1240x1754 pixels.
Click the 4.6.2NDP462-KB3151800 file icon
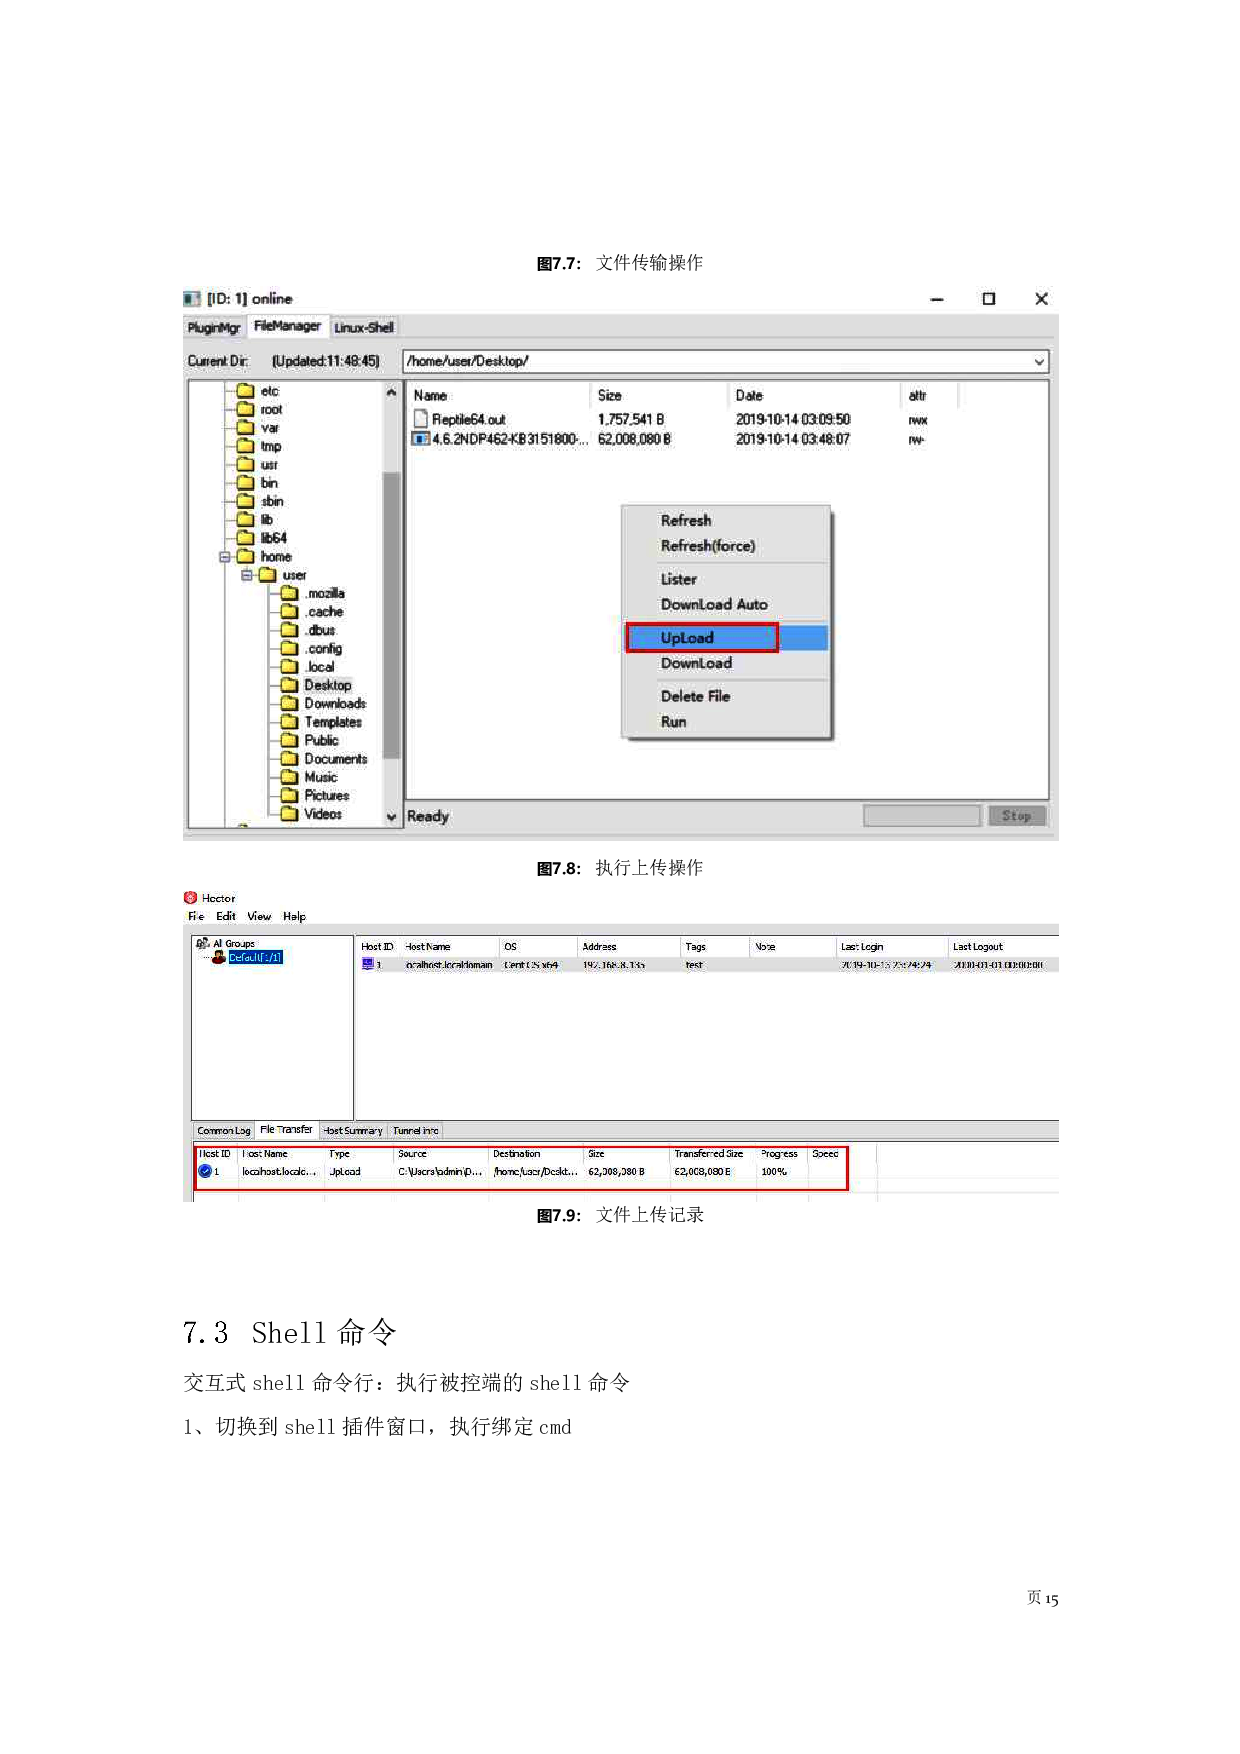pos(421,439)
